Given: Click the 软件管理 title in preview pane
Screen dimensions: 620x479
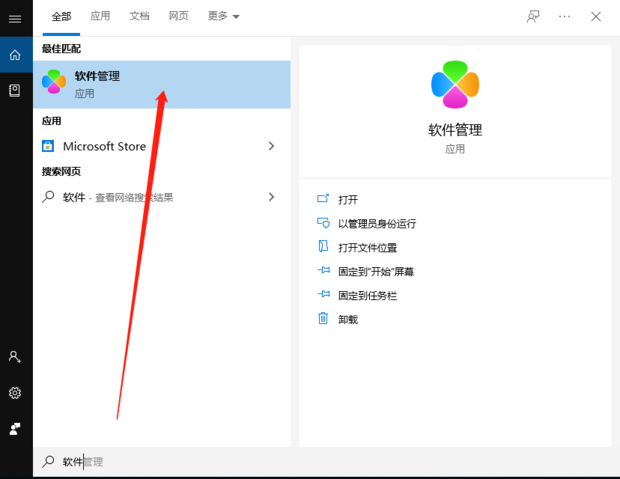Looking at the screenshot, I should 455,130.
